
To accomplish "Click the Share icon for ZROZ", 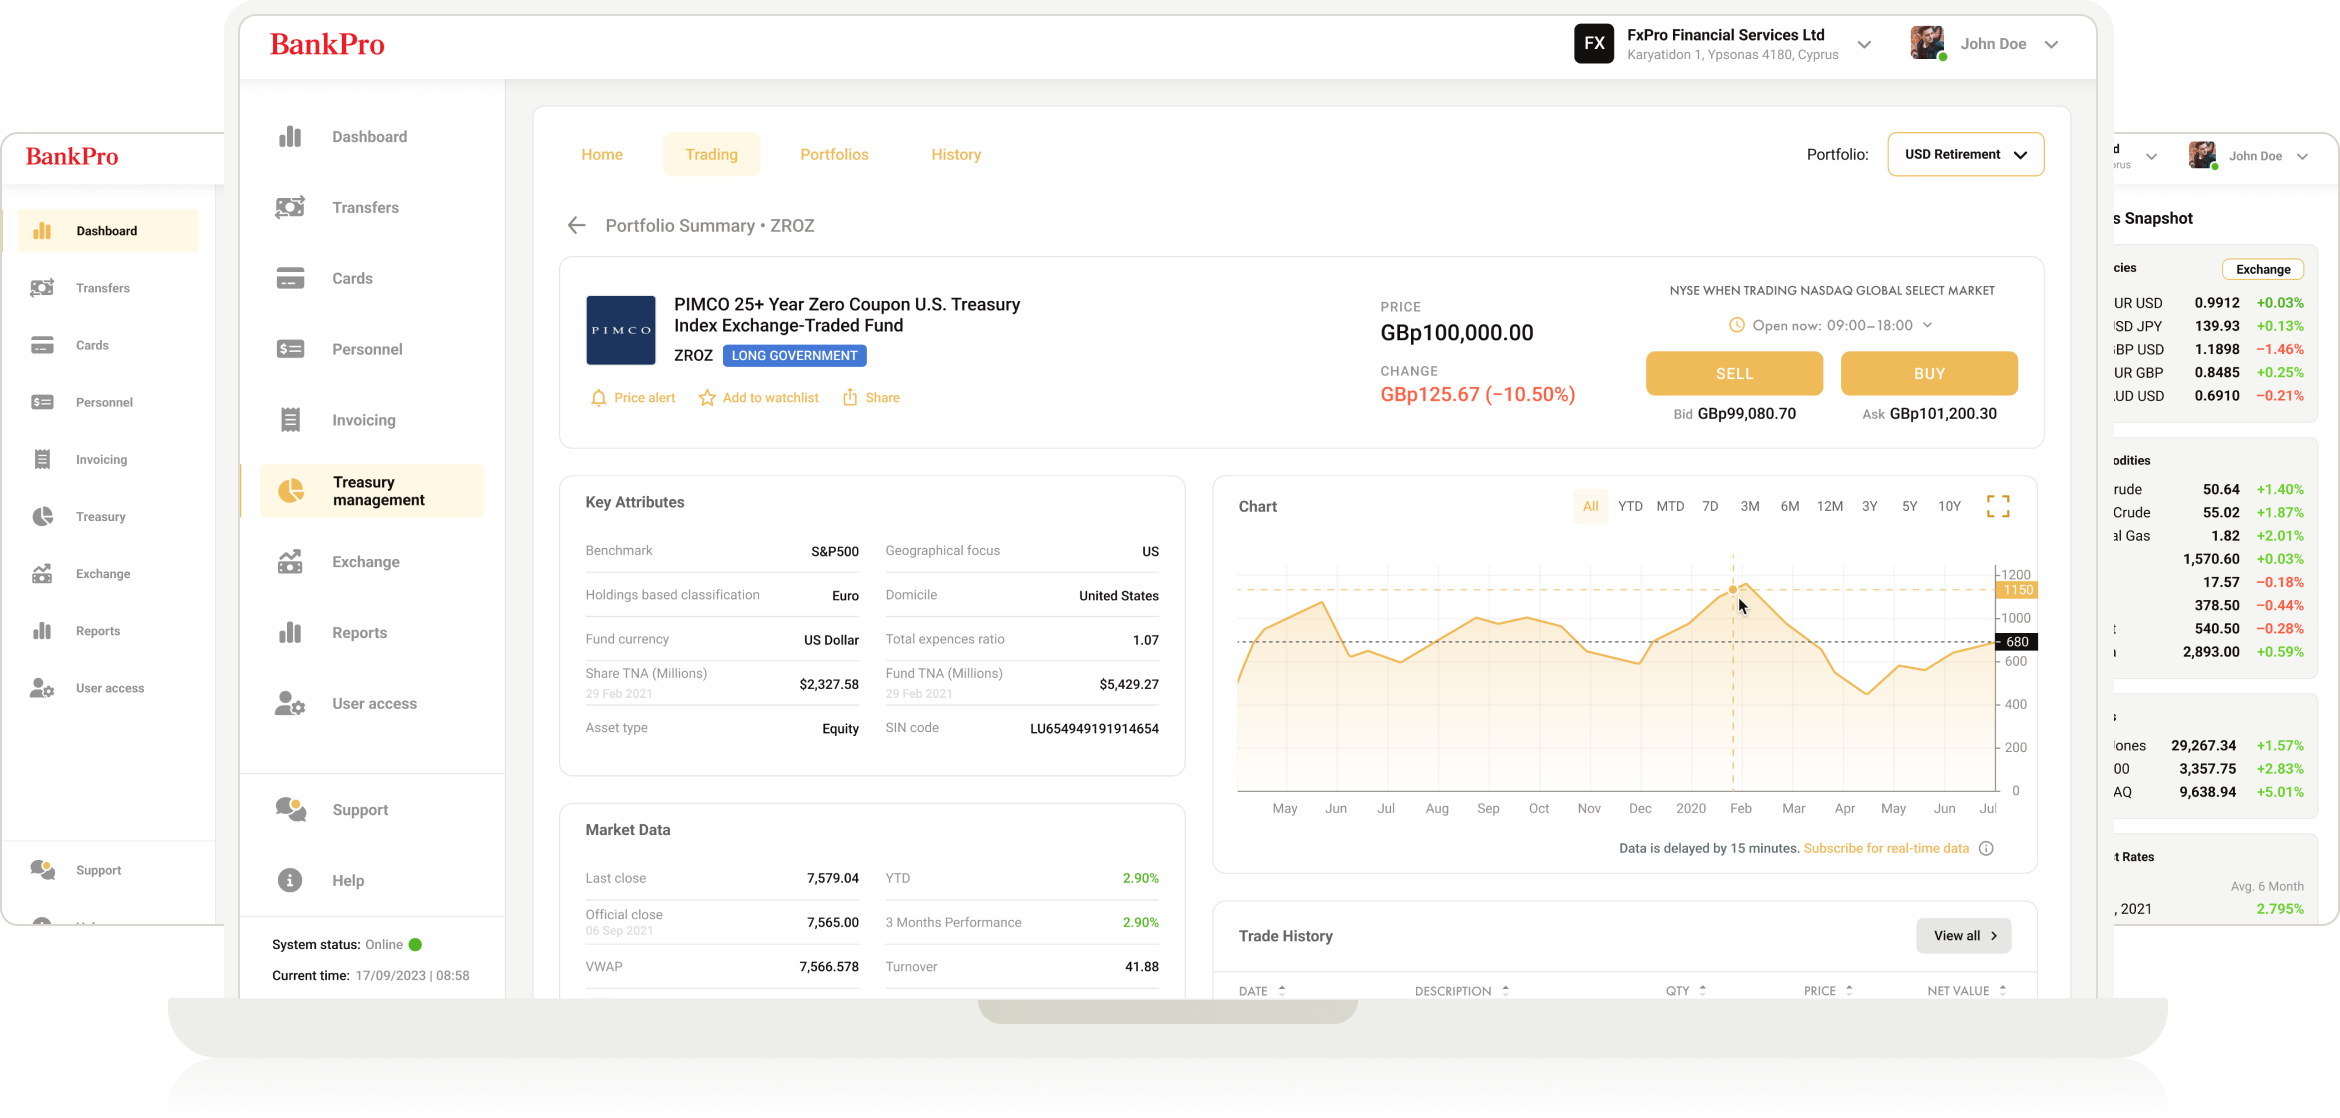I will point(850,397).
